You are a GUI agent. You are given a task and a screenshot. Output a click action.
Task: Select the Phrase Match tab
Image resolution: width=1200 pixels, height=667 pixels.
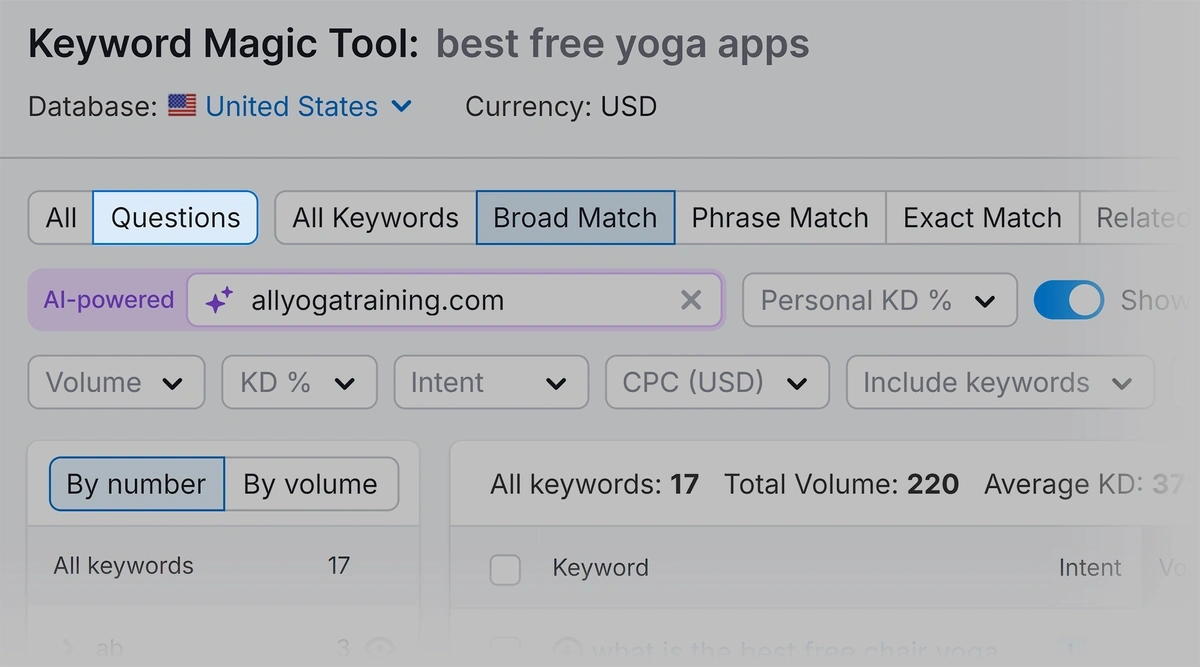780,218
